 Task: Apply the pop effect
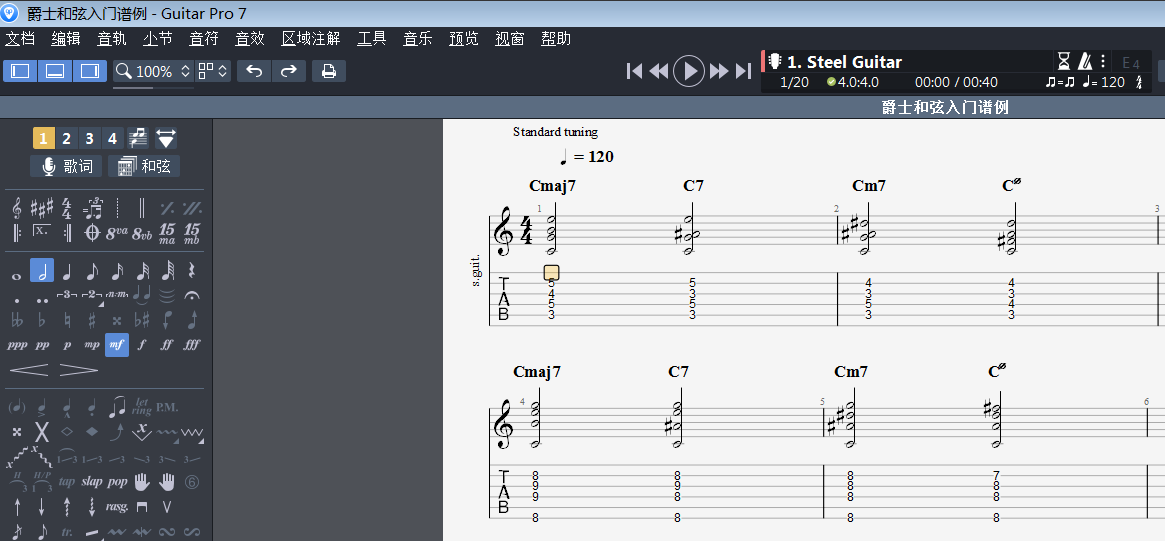pyautogui.click(x=117, y=482)
